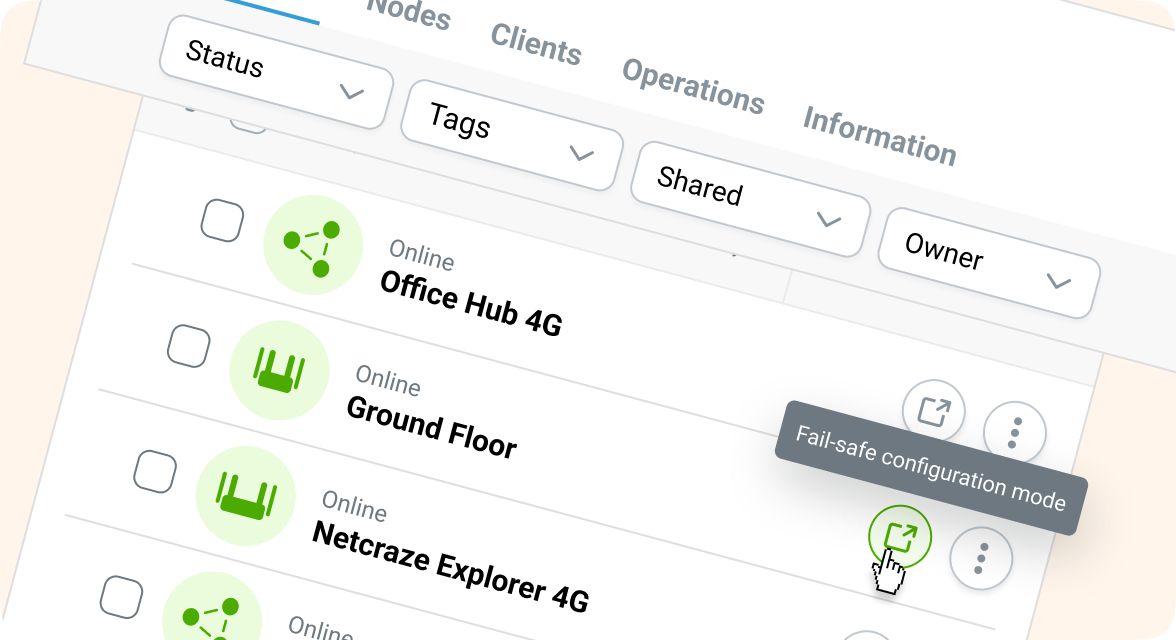Click Online status above Netcraze Explorer 4G
This screenshot has height=640, width=1176.
355,506
